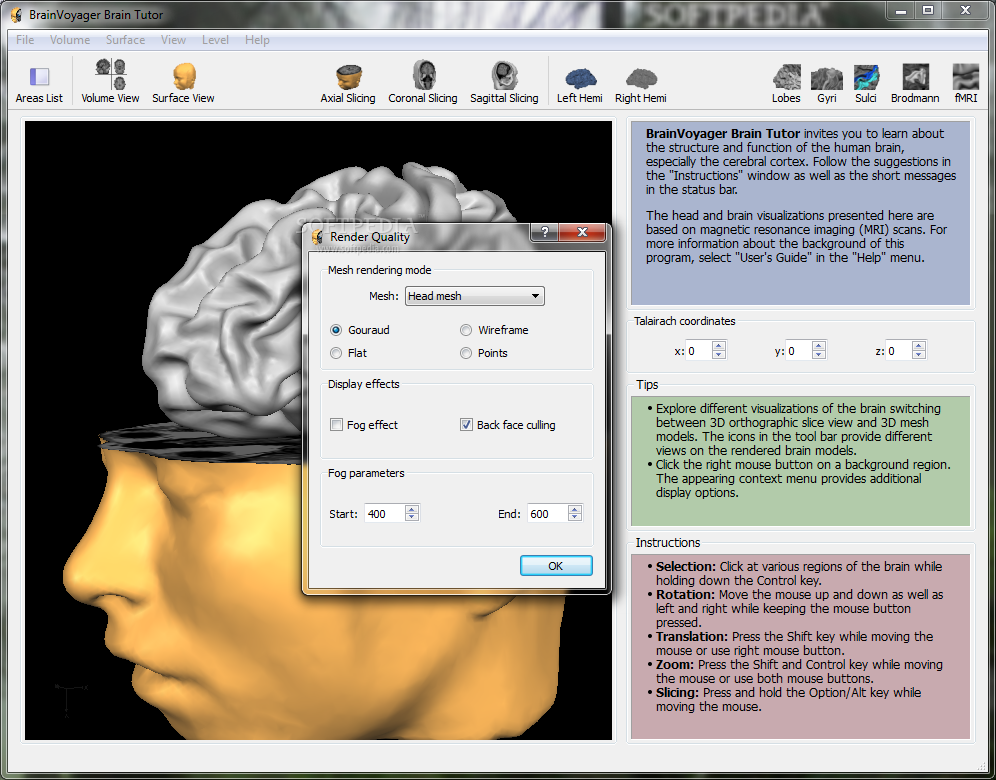Open the View menu
The height and width of the screenshot is (780, 996).
click(173, 39)
